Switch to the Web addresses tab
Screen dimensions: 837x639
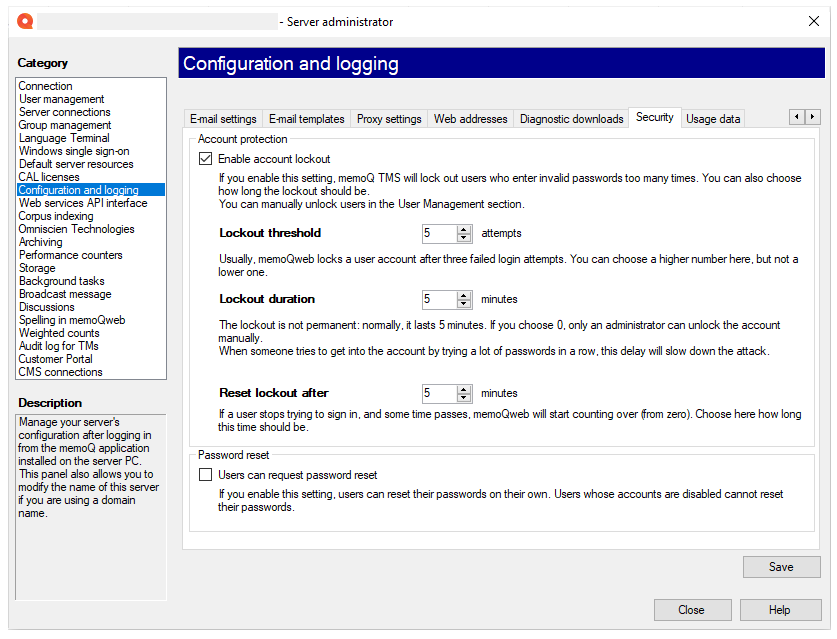tap(470, 118)
